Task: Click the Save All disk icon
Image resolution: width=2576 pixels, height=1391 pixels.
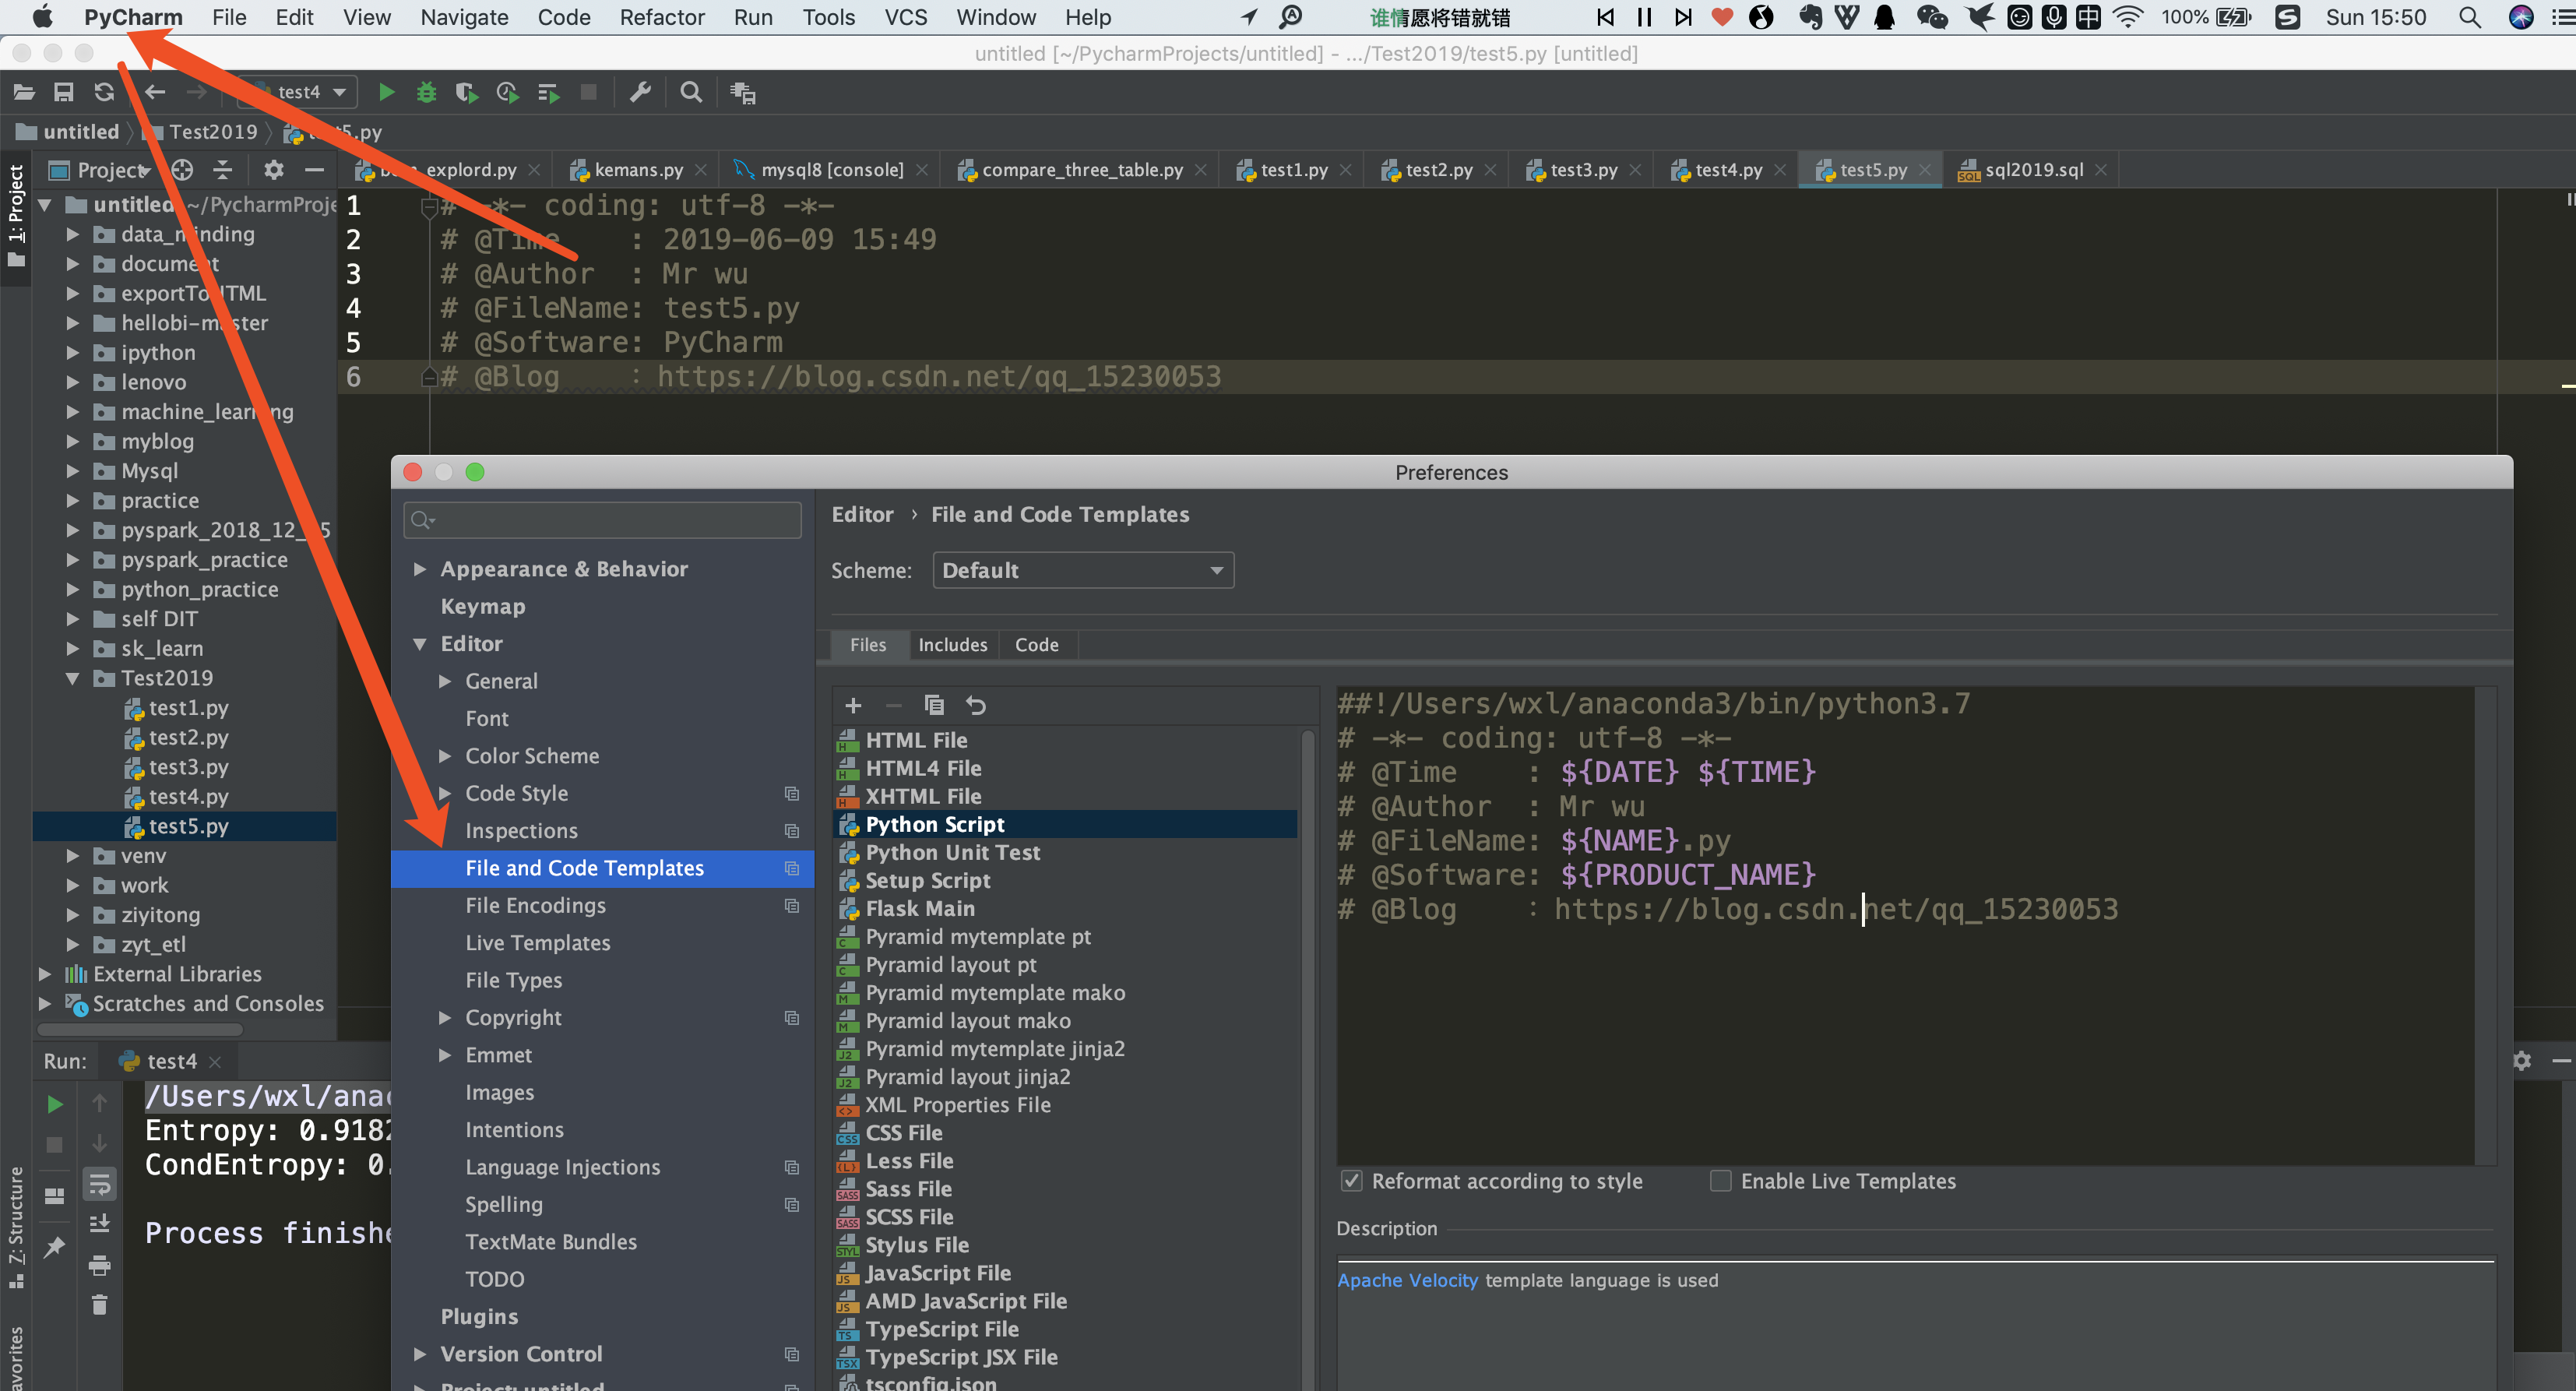Action: [x=64, y=92]
